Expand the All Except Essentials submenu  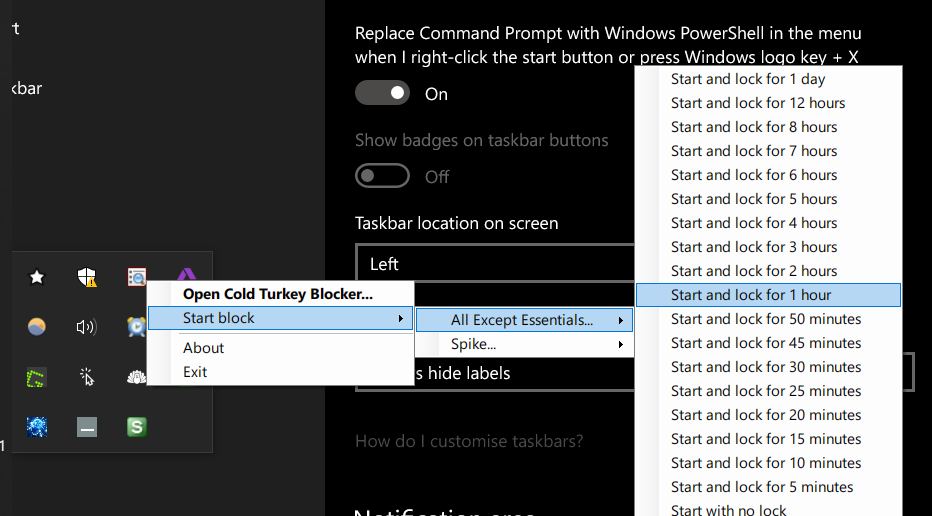pyautogui.click(x=524, y=320)
